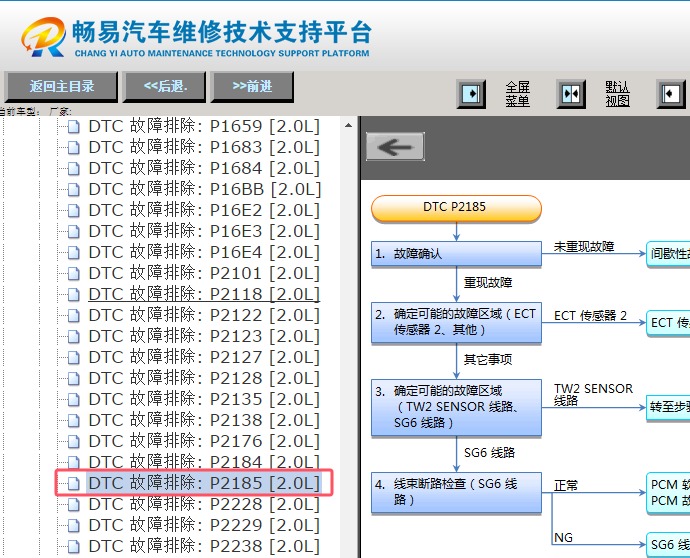
Task: Click the 默认视图 label
Action: (x=617, y=94)
